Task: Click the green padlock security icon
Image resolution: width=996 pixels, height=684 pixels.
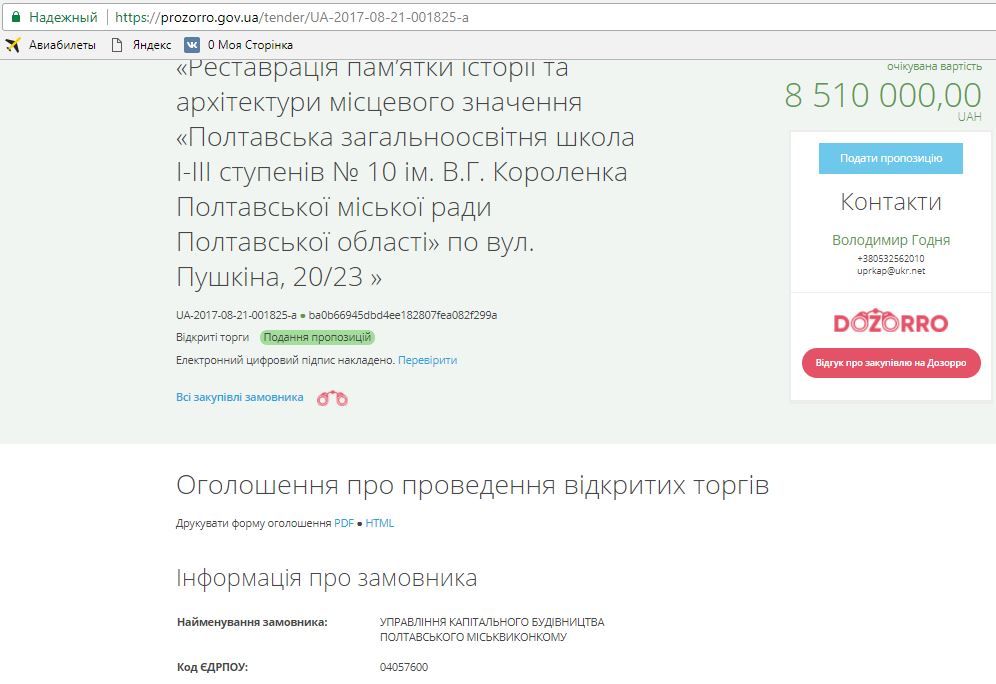Action: [14, 16]
